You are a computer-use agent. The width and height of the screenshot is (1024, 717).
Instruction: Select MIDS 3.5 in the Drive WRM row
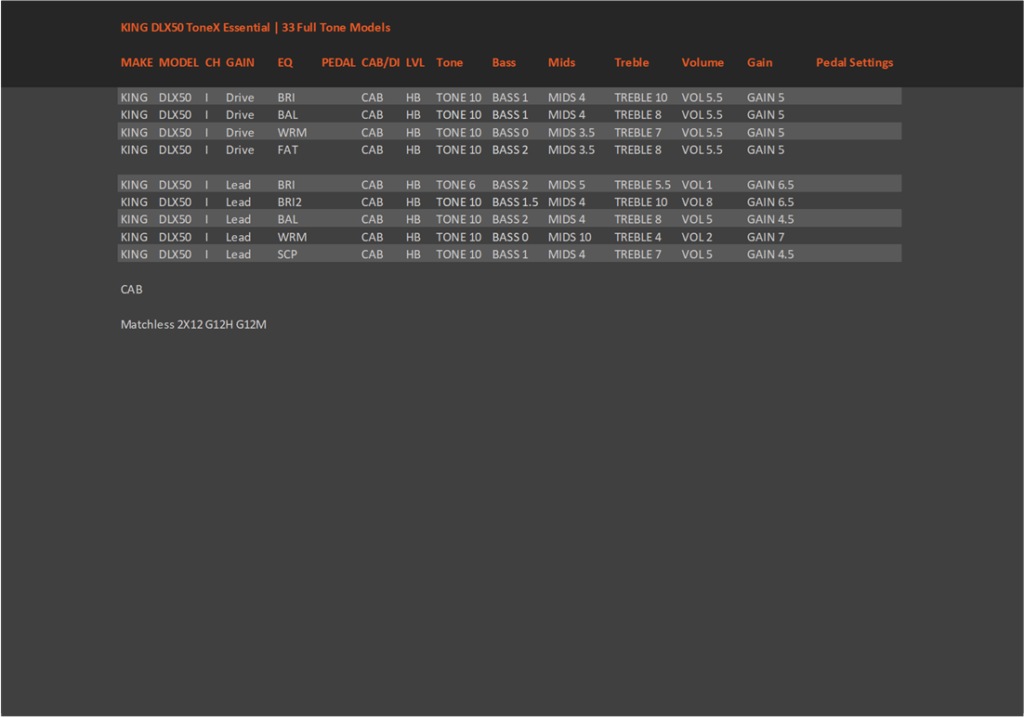(x=571, y=133)
